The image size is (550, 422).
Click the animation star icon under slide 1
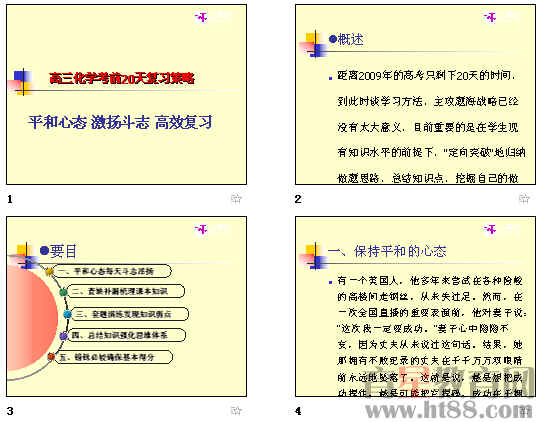[x=236, y=199]
